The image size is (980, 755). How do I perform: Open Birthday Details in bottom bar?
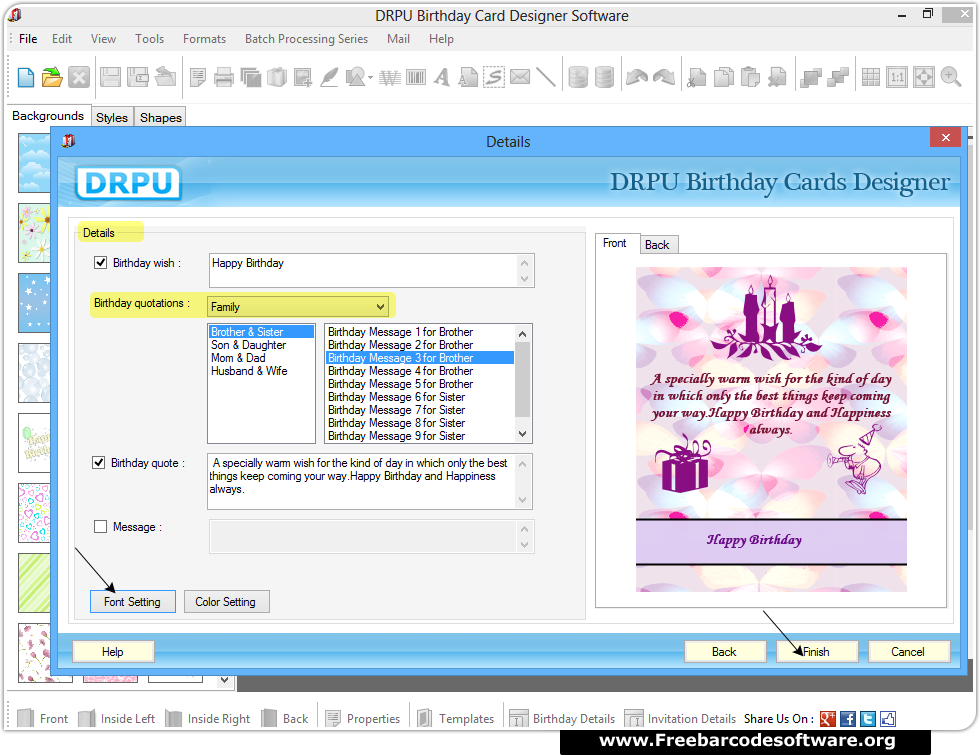562,719
